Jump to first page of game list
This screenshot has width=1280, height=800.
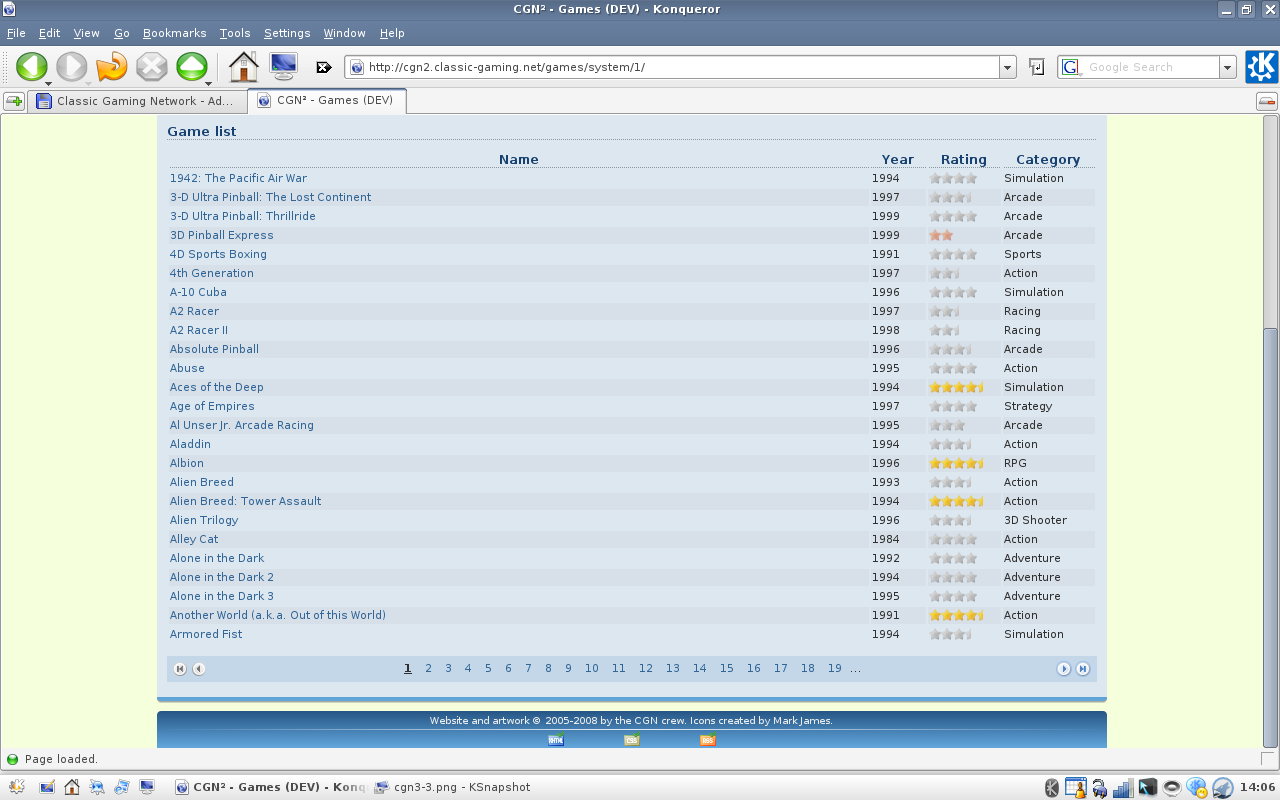pyautogui.click(x=180, y=669)
